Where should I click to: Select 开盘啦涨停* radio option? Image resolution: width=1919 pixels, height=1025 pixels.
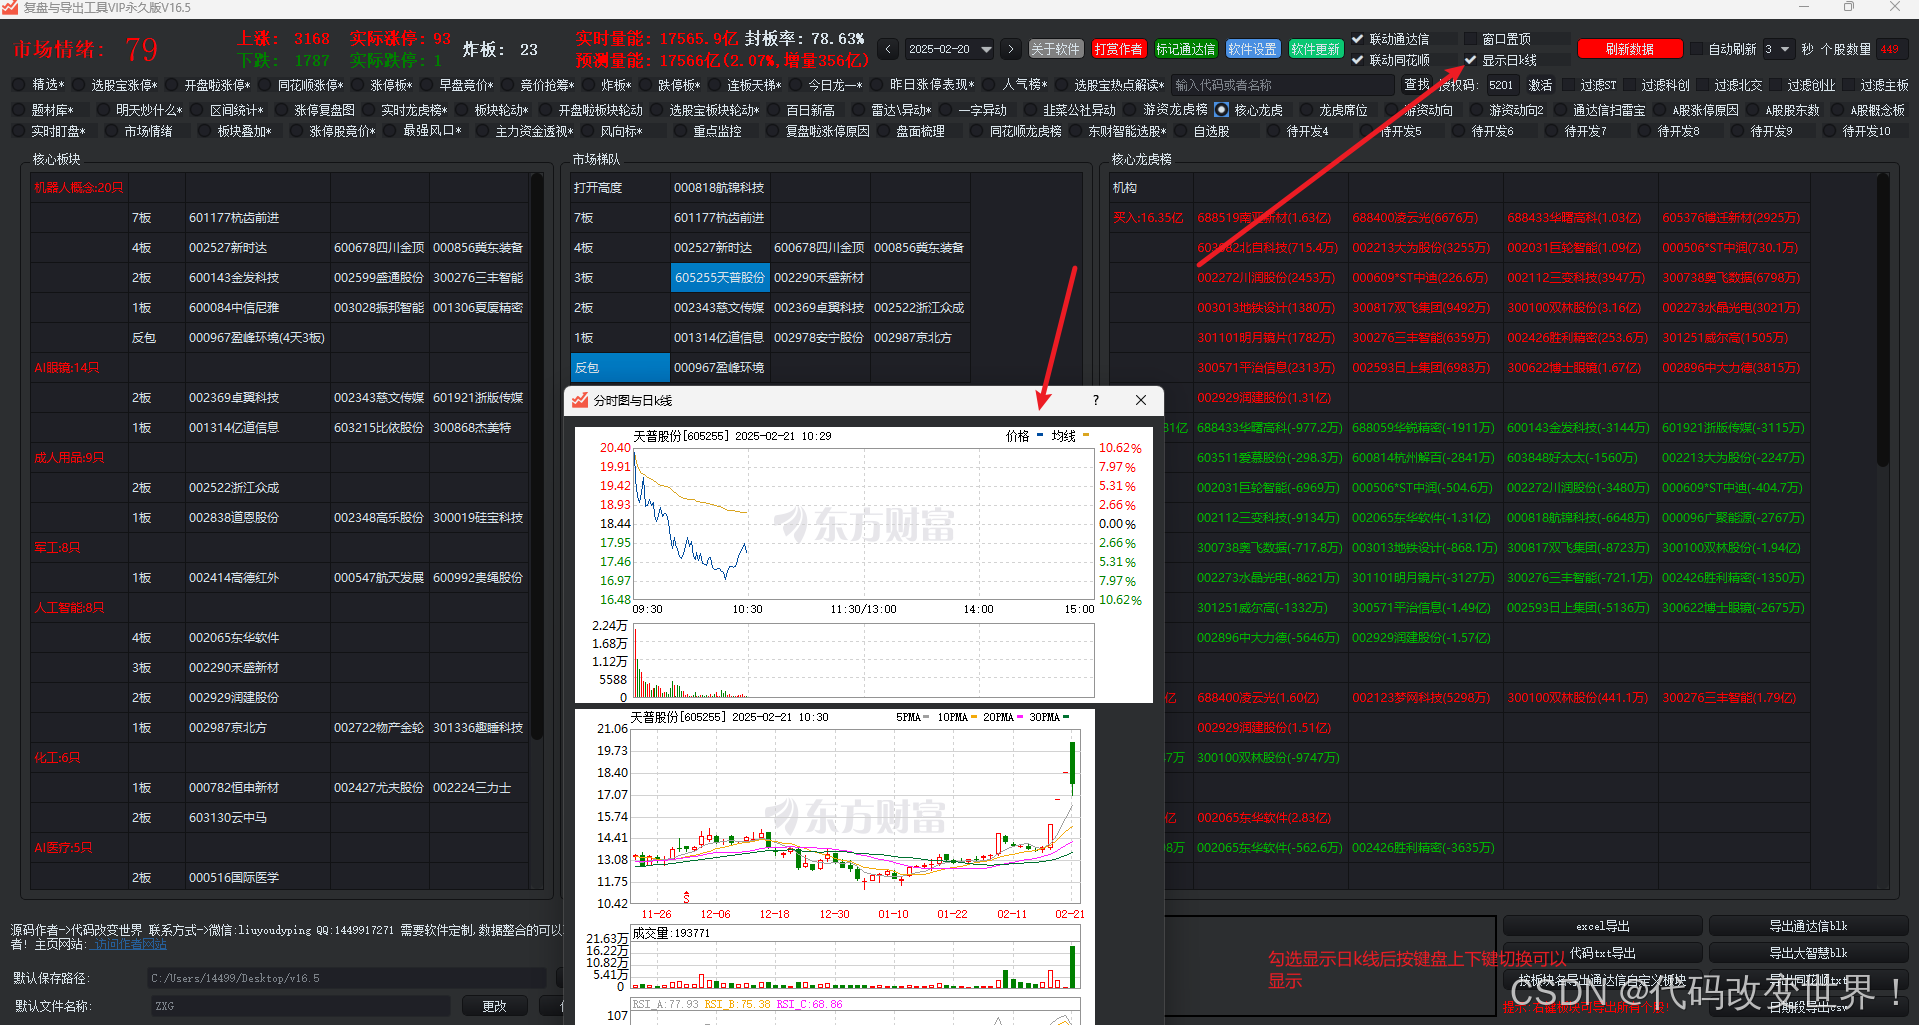172,85
